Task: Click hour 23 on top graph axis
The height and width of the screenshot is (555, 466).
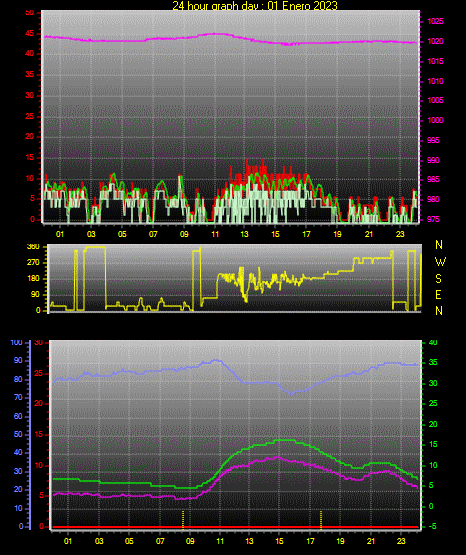Action: (400, 234)
